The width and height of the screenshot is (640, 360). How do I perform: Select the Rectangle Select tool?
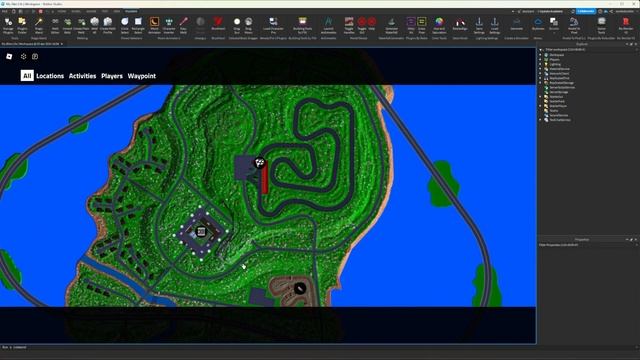(138, 25)
